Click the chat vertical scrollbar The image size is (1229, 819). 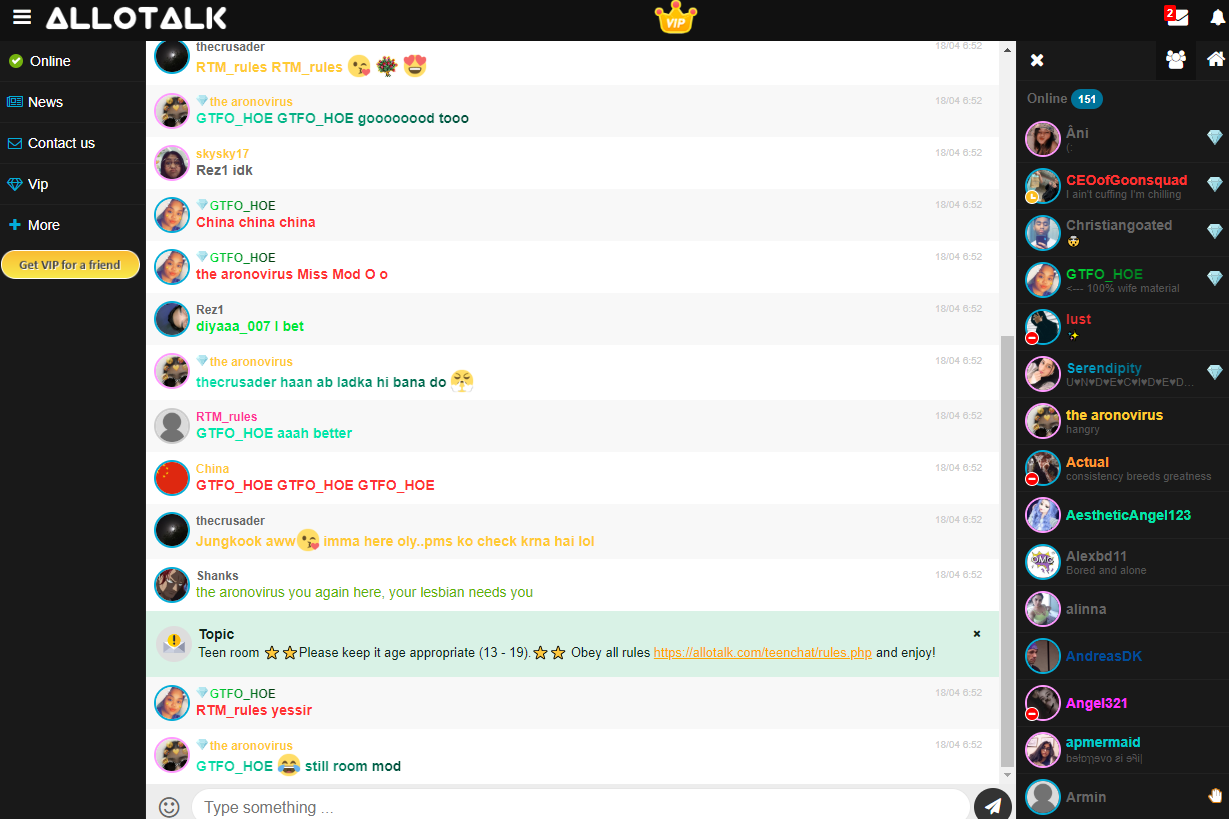point(1007,548)
